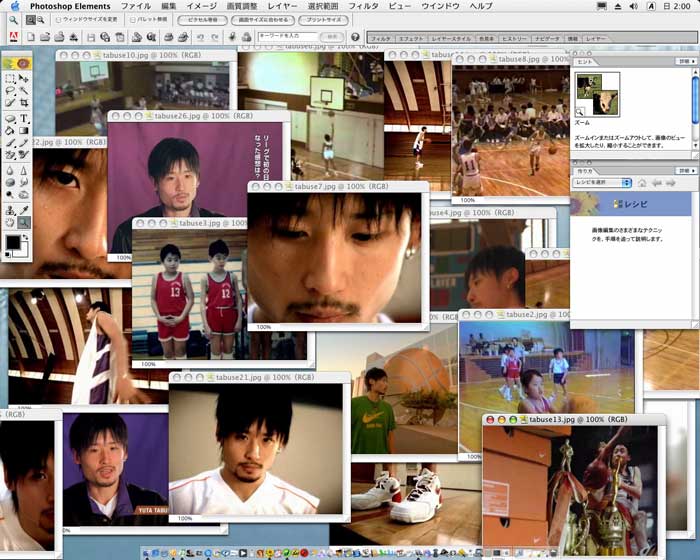Reset to default colors mini icon

click(8, 255)
